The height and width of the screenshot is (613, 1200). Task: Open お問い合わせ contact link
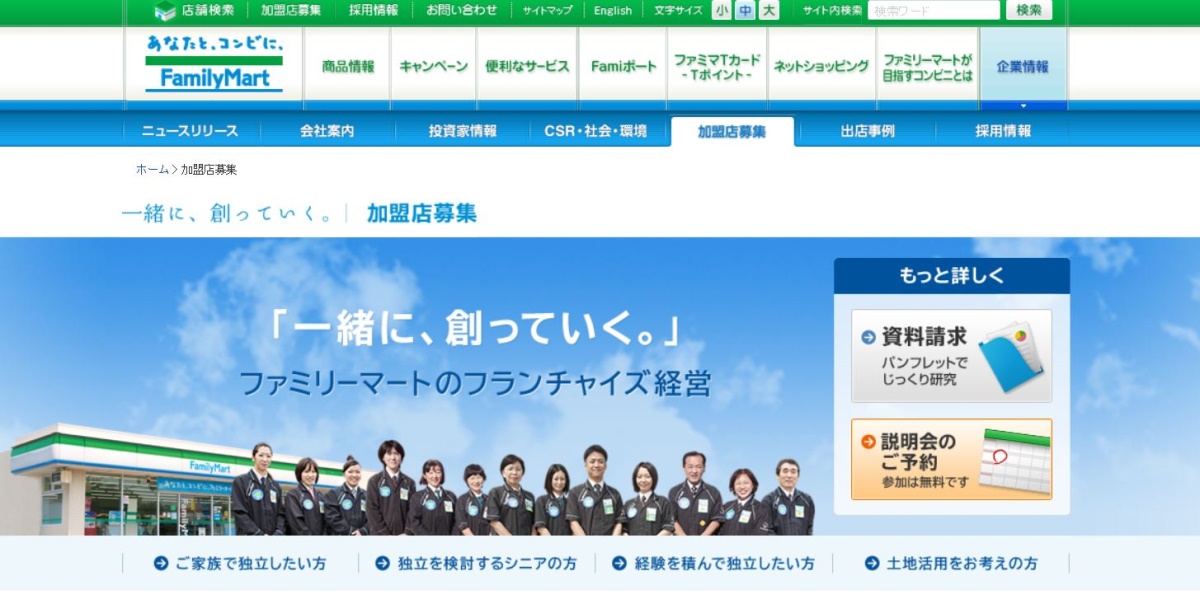461,11
